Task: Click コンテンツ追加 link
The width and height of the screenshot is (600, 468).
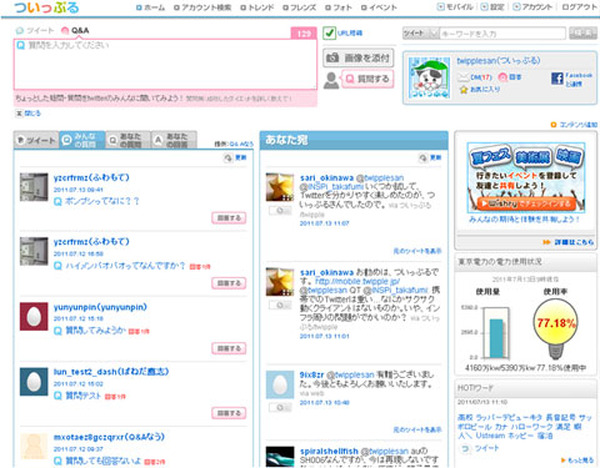Action: [x=574, y=125]
